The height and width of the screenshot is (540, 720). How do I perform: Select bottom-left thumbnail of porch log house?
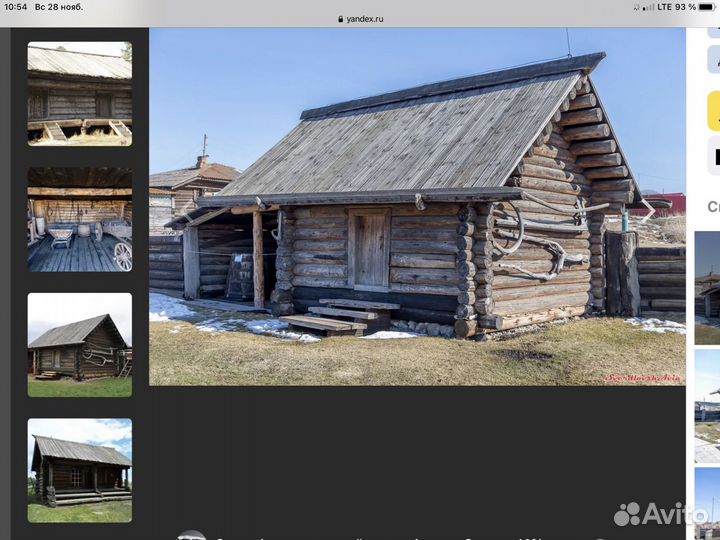tap(79, 470)
